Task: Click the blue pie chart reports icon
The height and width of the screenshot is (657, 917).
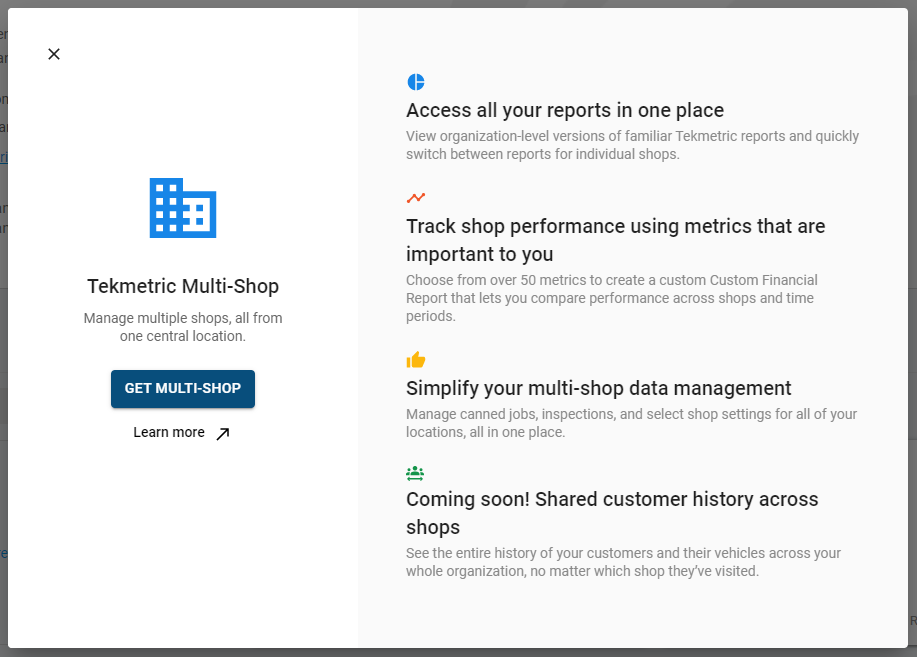Action: point(416,82)
